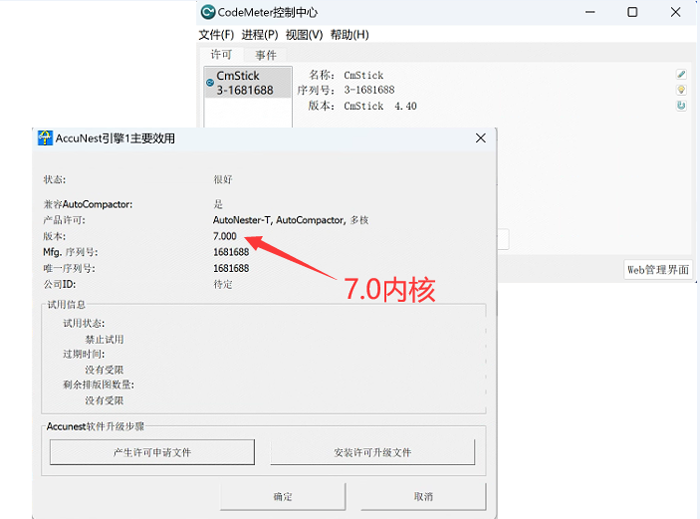Click the CodeMeter logo in title bar
The width and height of the screenshot is (700, 519).
coord(208,12)
